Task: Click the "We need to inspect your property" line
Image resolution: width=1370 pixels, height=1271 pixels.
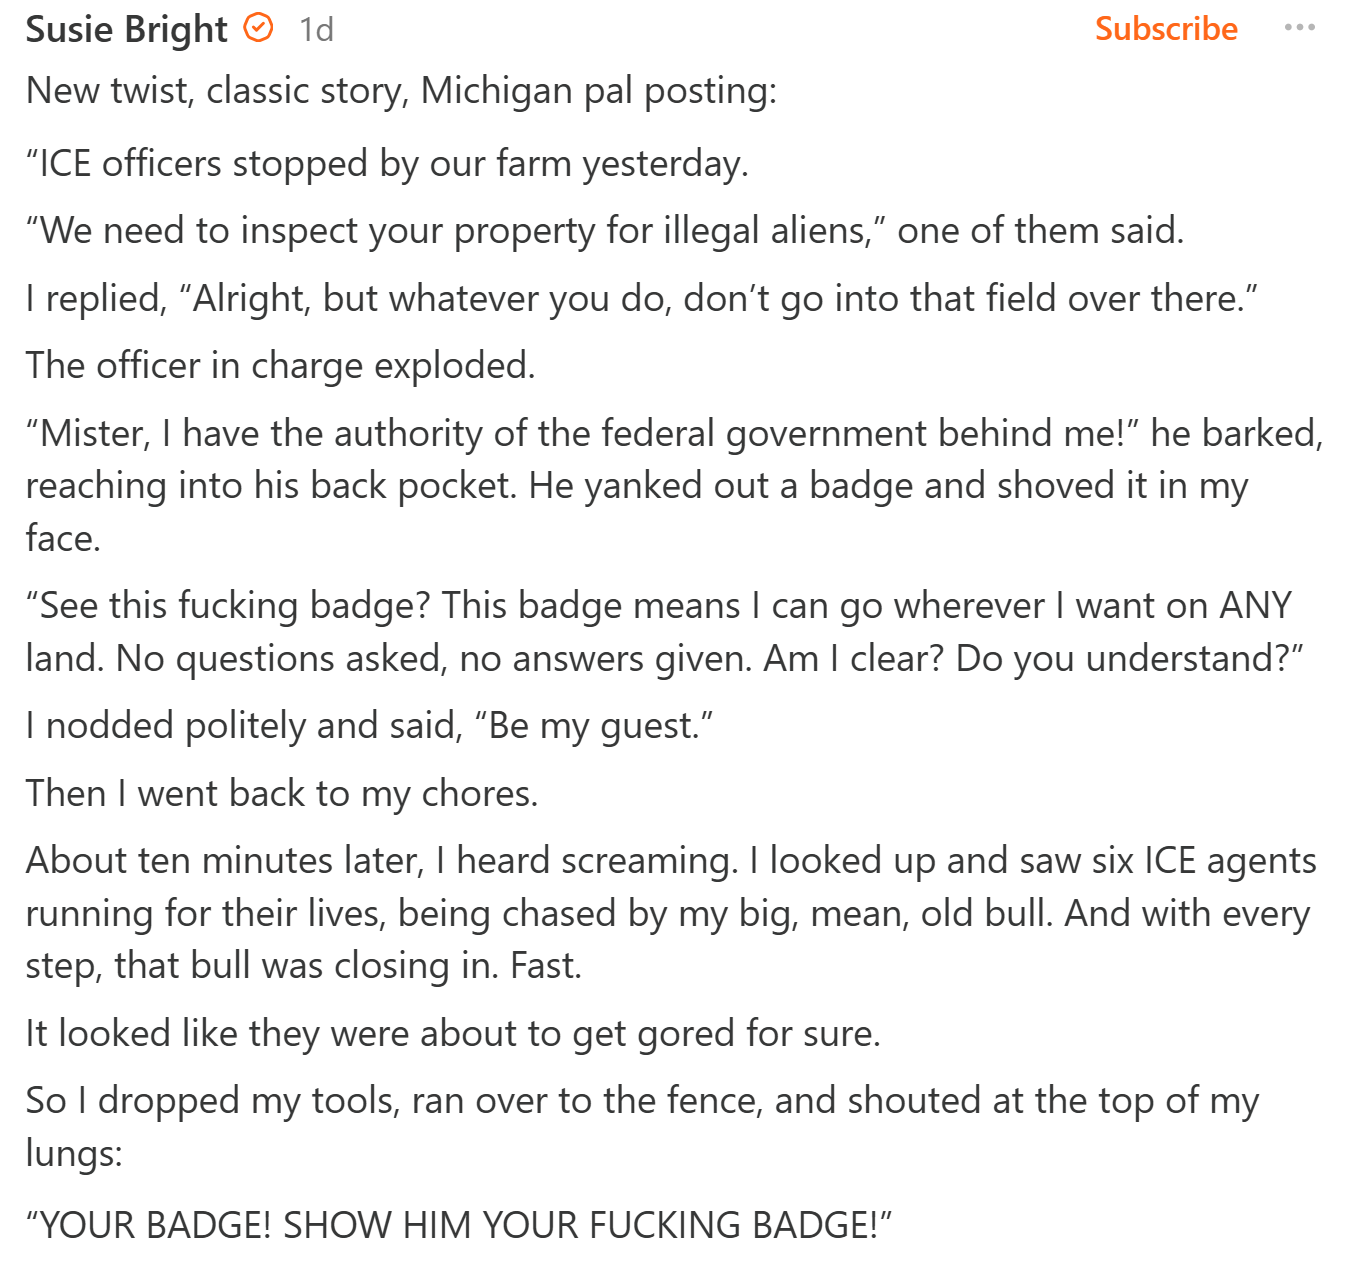Action: coord(604,231)
